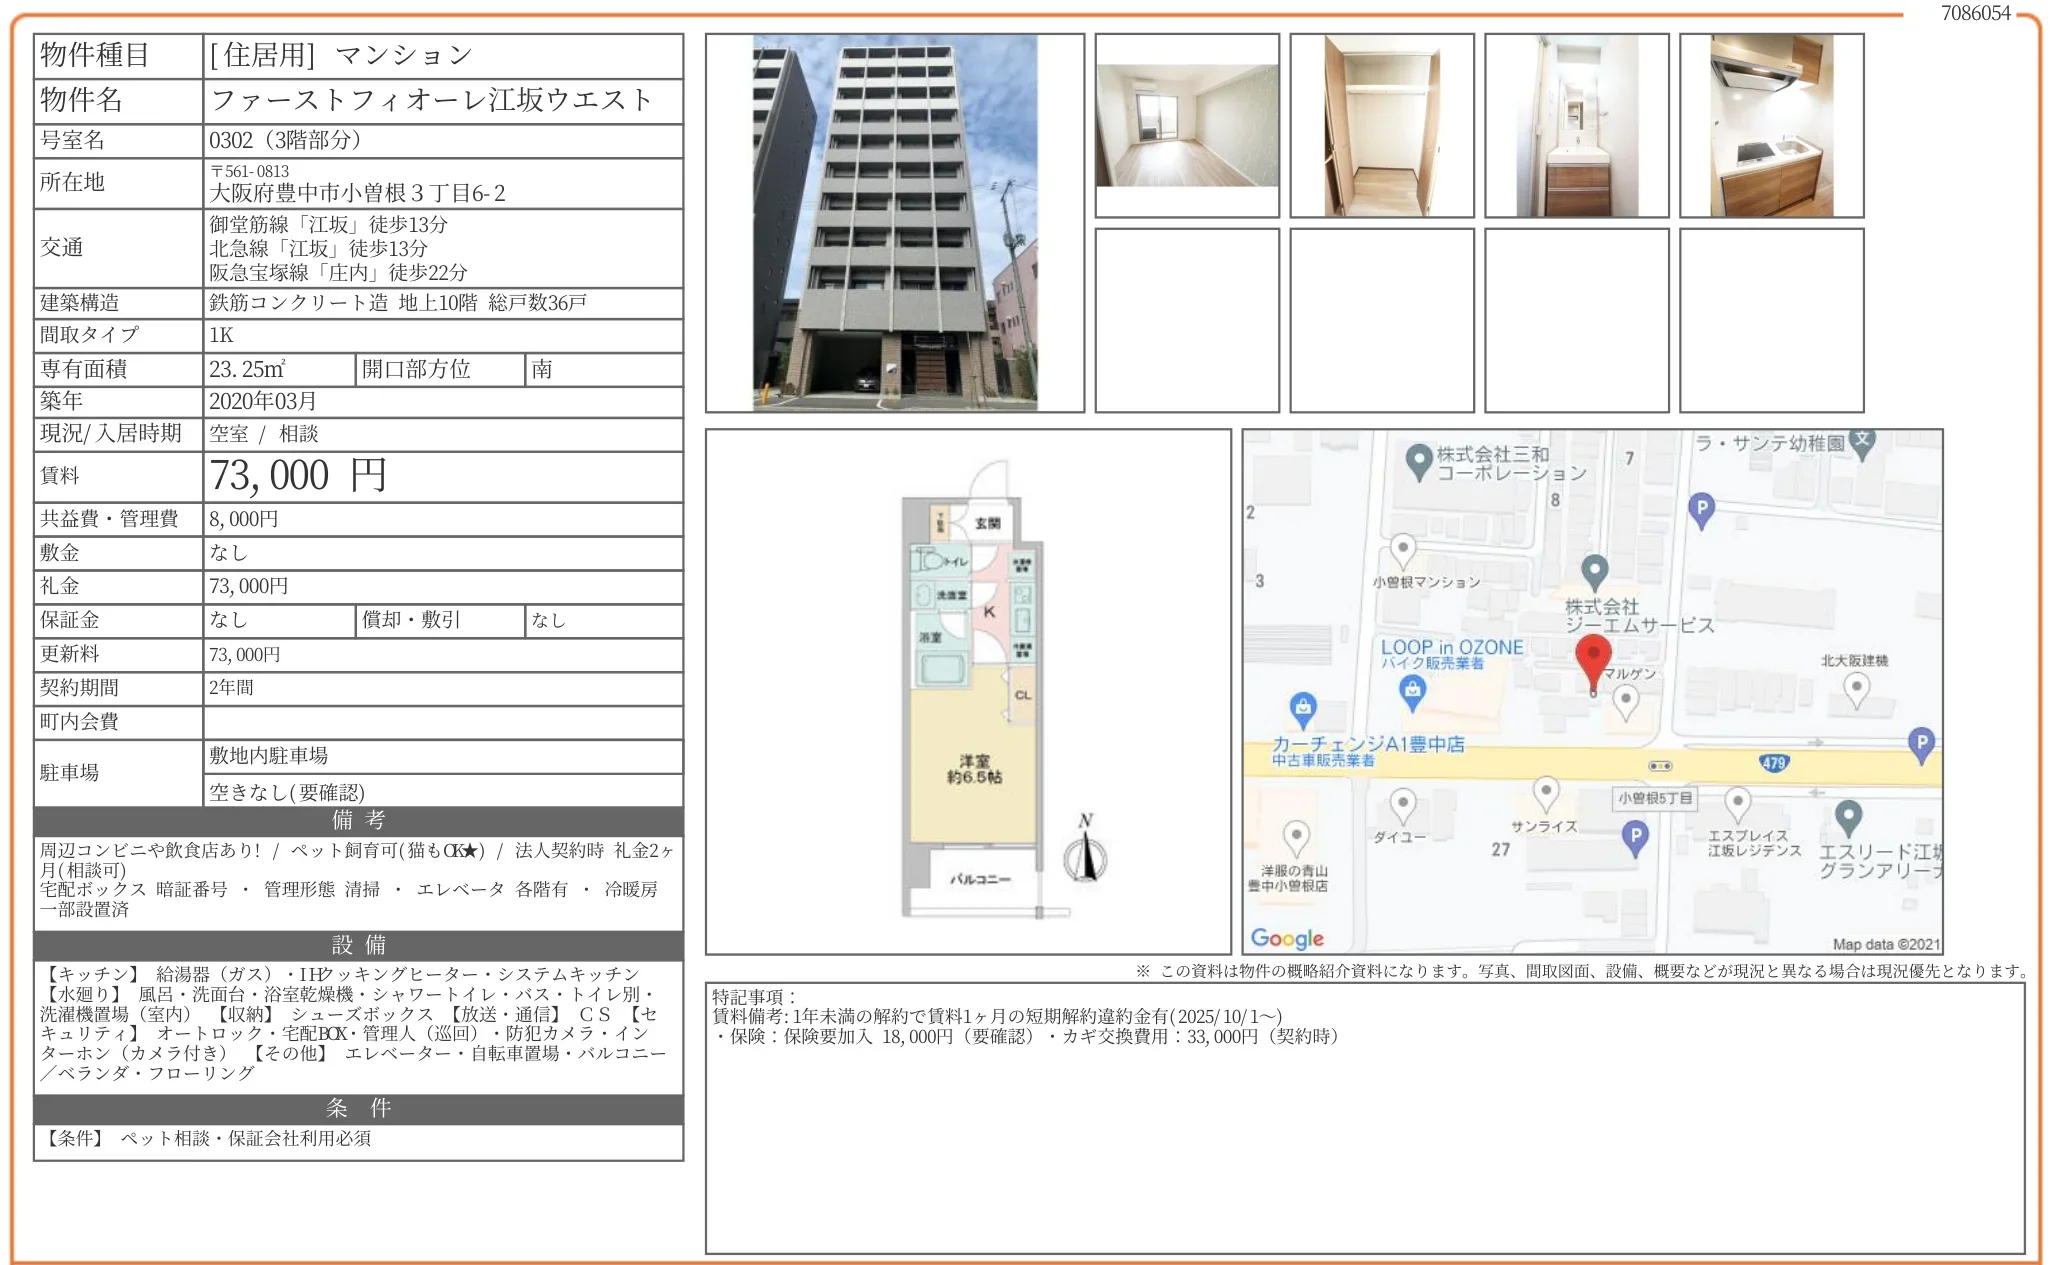Click the 株式会社ジーエムサービス map pin
Screen dimensions: 2056x1265
pos(1595,571)
